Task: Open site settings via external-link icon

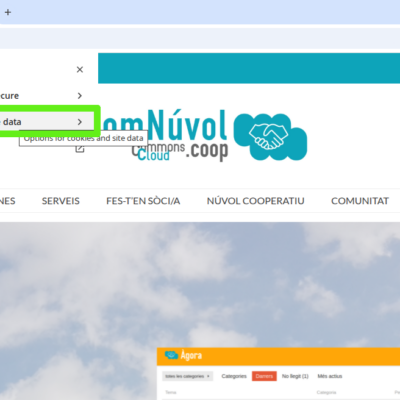Action: click(x=80, y=149)
